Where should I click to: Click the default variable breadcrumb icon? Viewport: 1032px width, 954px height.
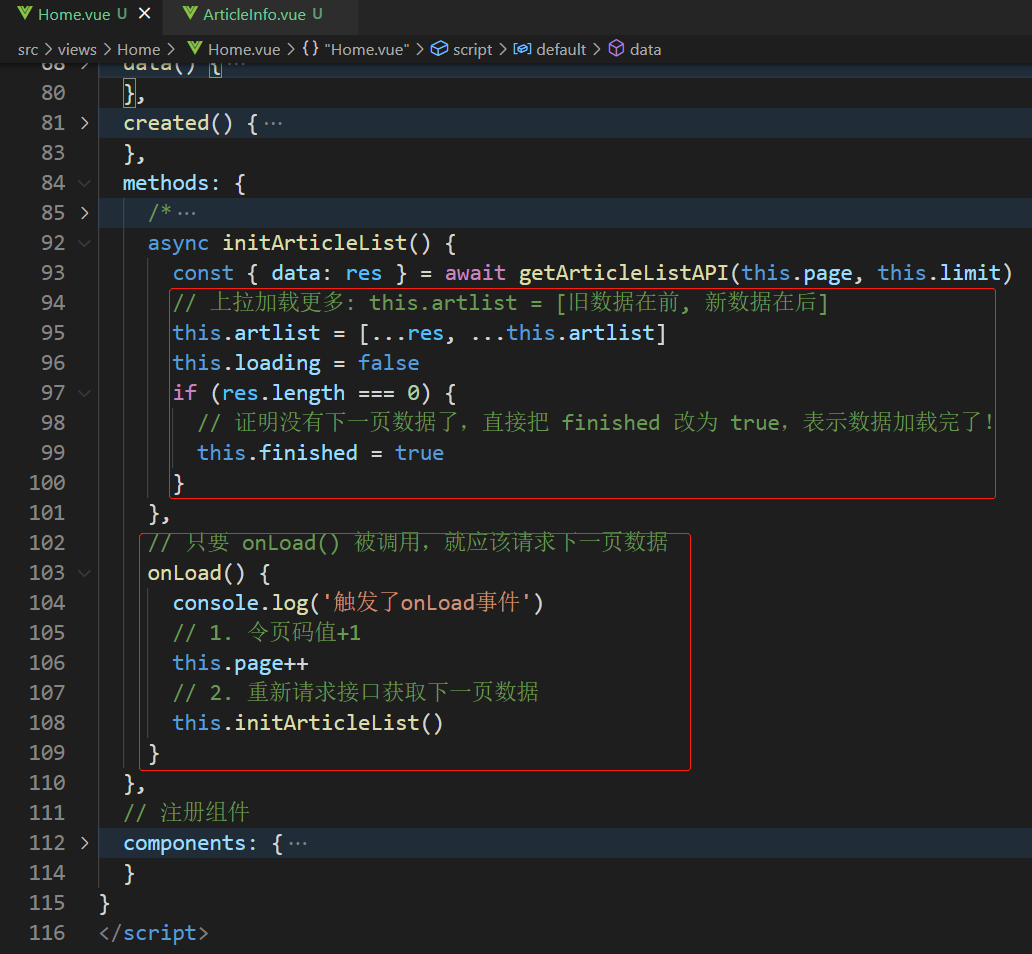pos(523,49)
